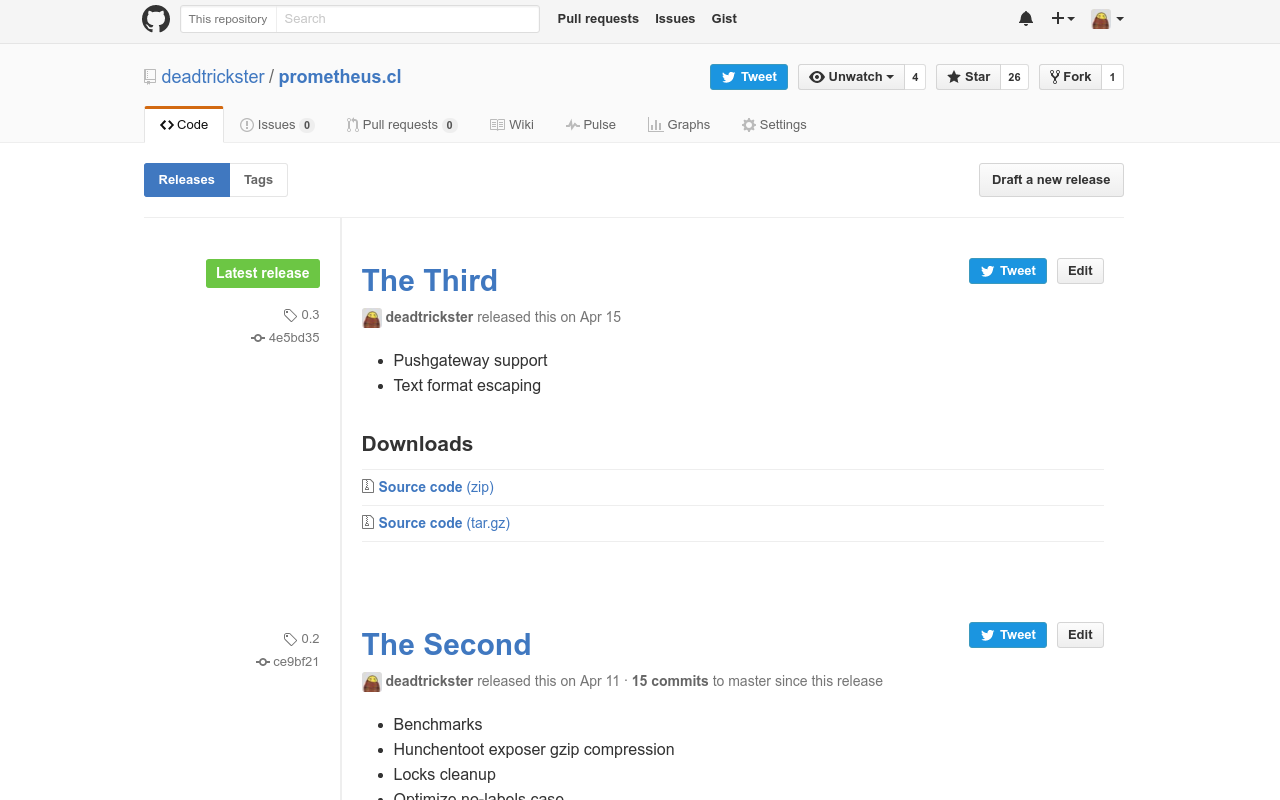
Task: Tweet about The Third release
Action: [x=1008, y=271]
